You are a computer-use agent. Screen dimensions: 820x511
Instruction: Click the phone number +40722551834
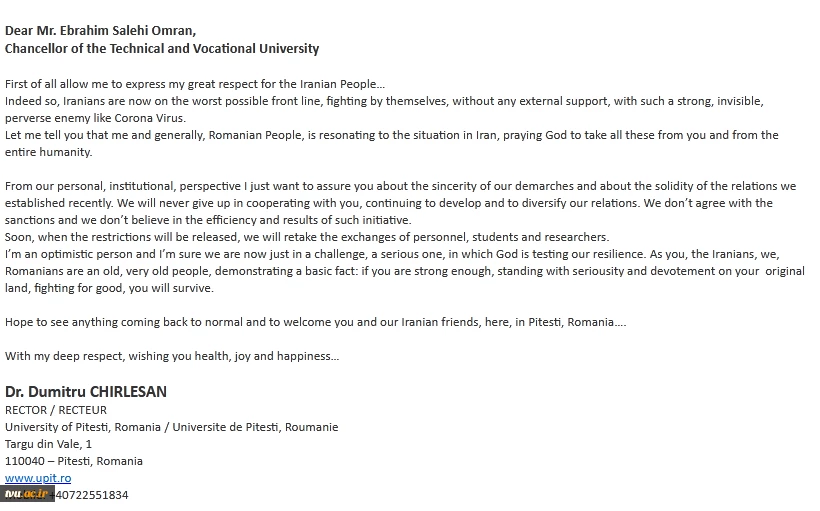(x=92, y=495)
